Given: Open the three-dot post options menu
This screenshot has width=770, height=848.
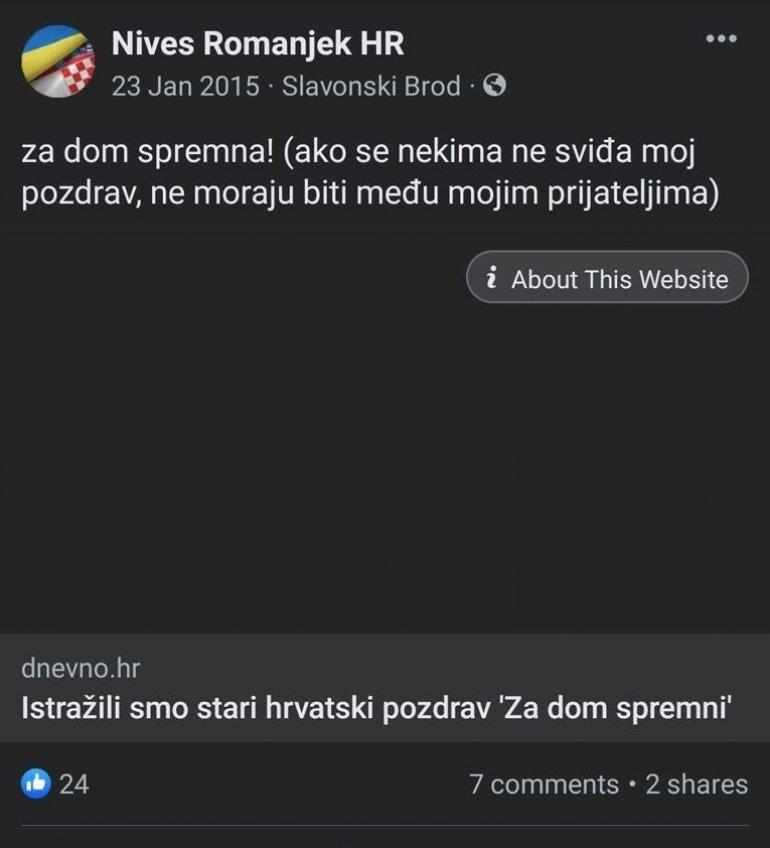Looking at the screenshot, I should [x=720, y=39].
